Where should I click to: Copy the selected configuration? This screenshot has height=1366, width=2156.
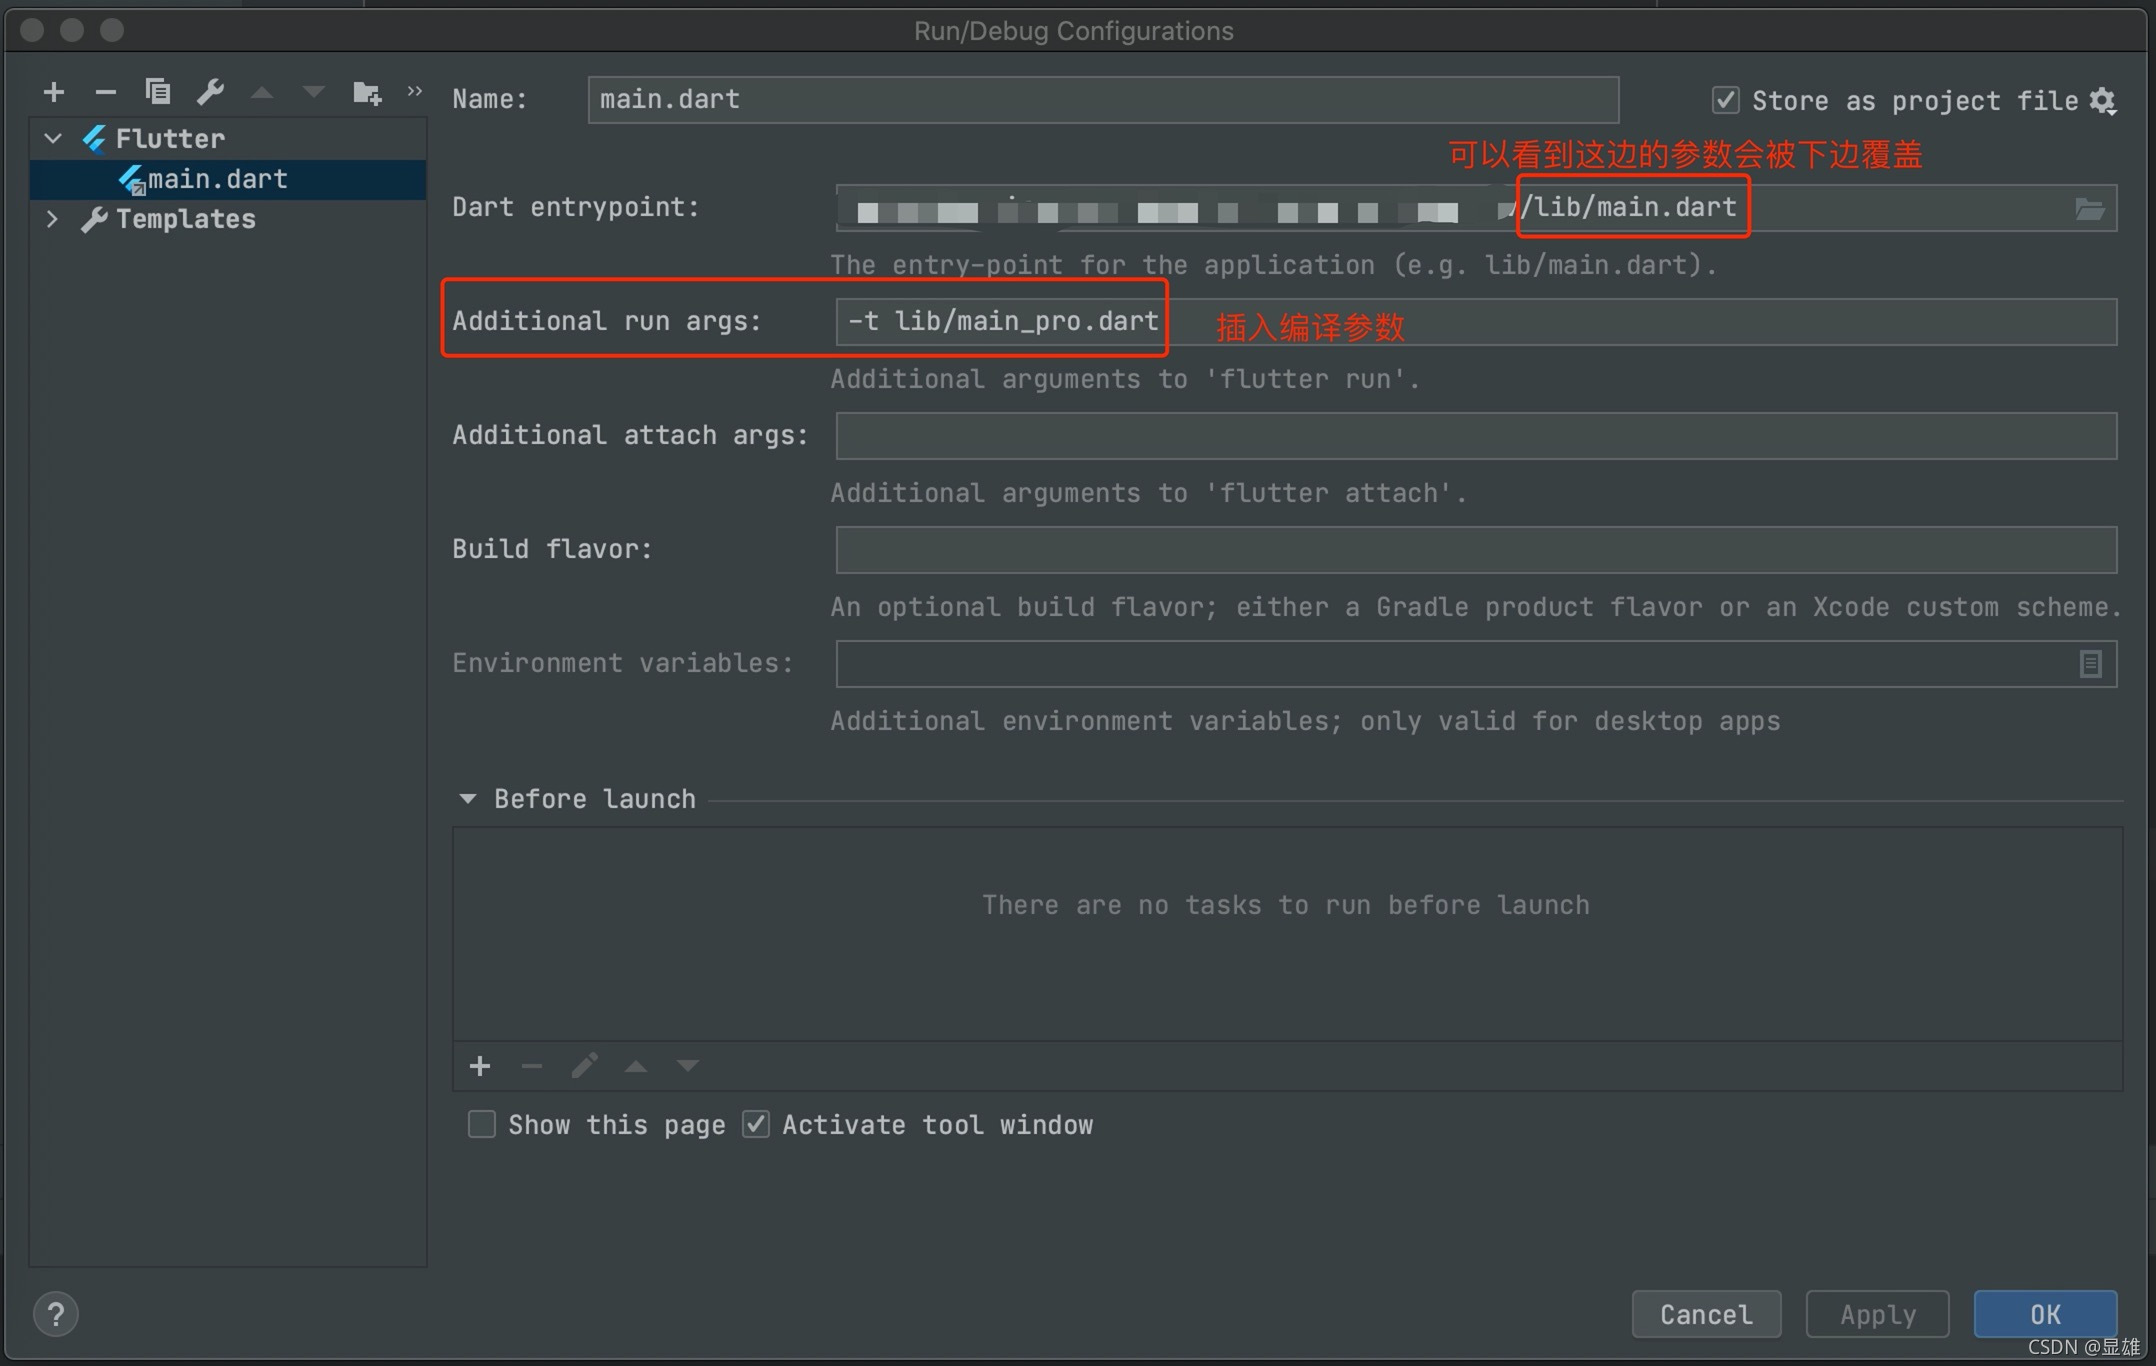click(158, 93)
